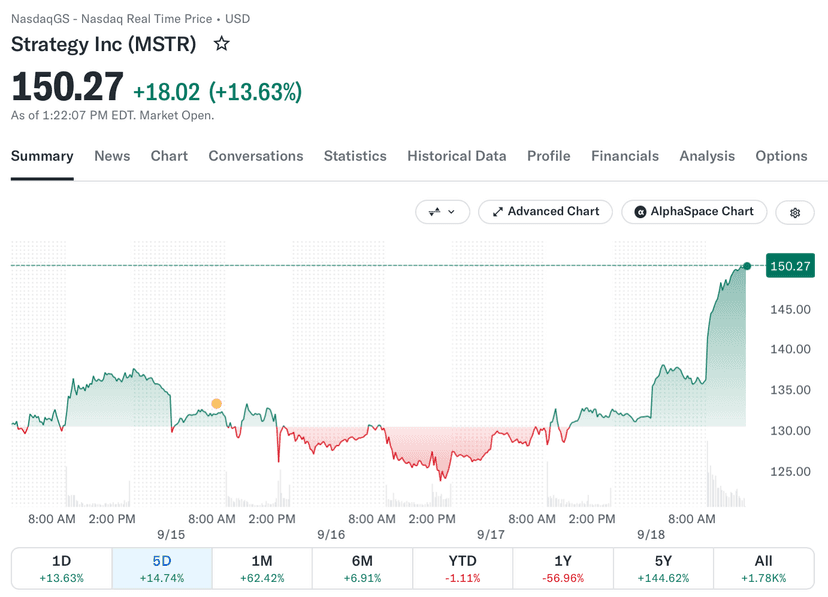Open chart settings gear icon

click(795, 212)
